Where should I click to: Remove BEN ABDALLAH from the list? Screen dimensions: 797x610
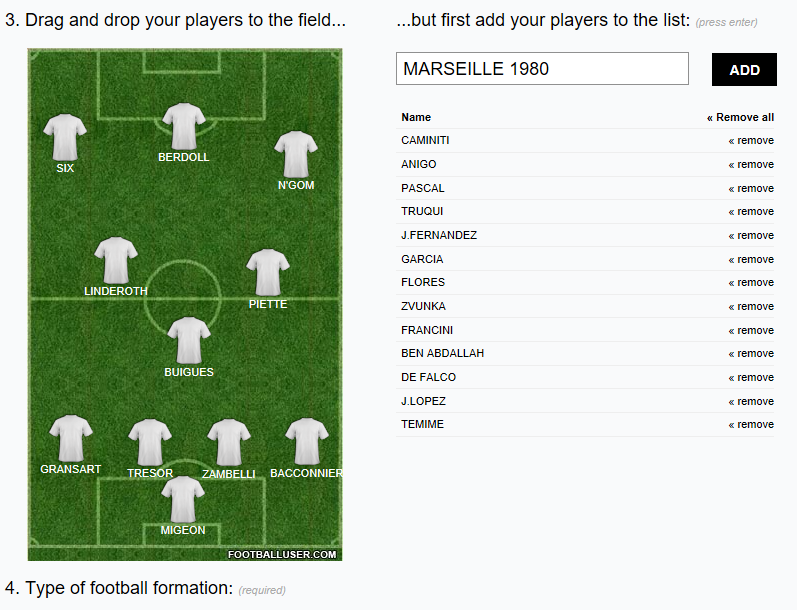(x=751, y=353)
